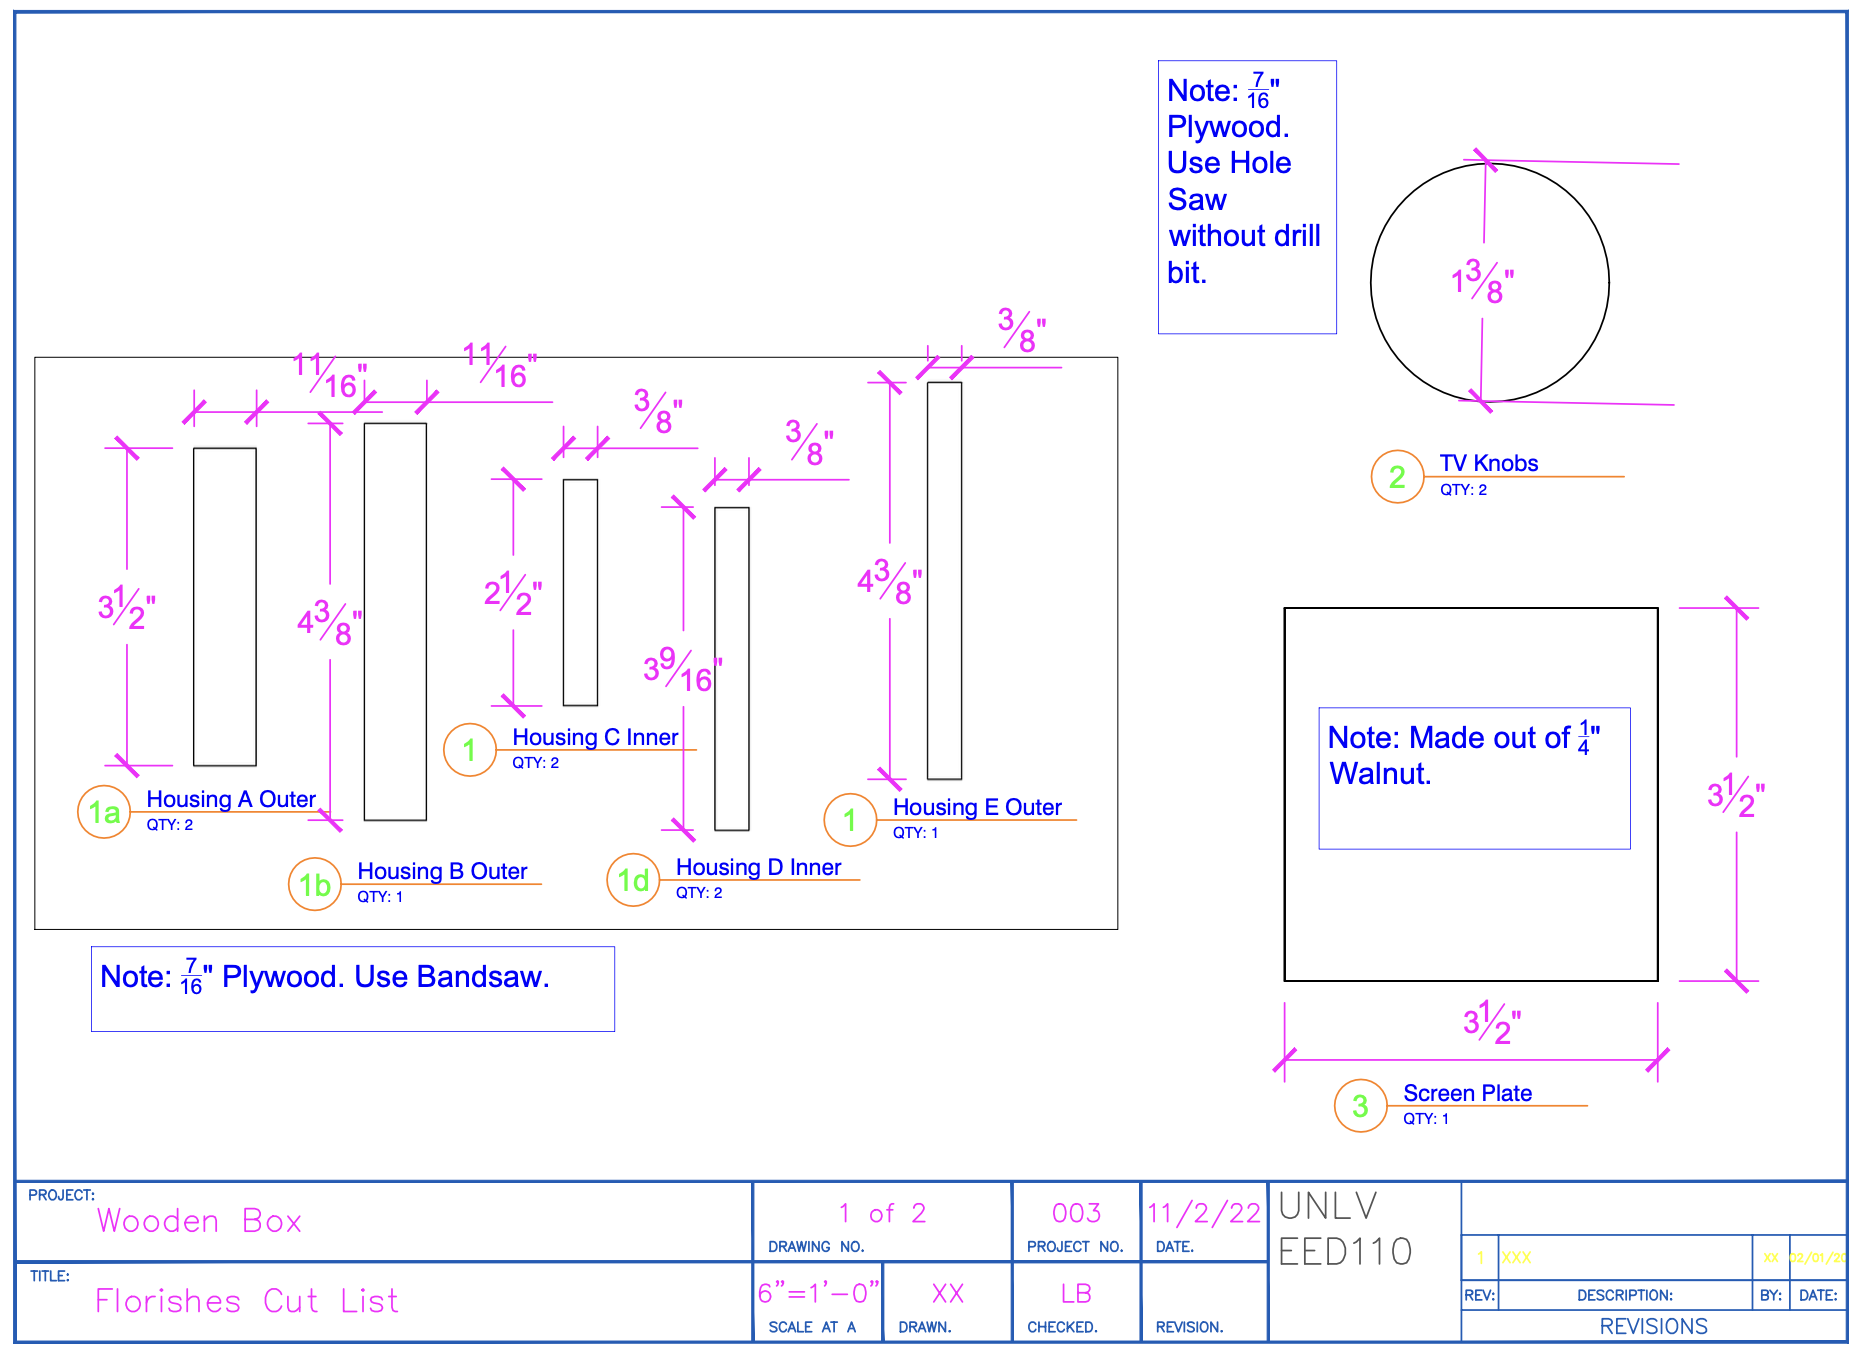Click the number 2 balloon beside TV Knobs
Image resolution: width=1858 pixels, height=1360 pixels.
pos(1397,477)
